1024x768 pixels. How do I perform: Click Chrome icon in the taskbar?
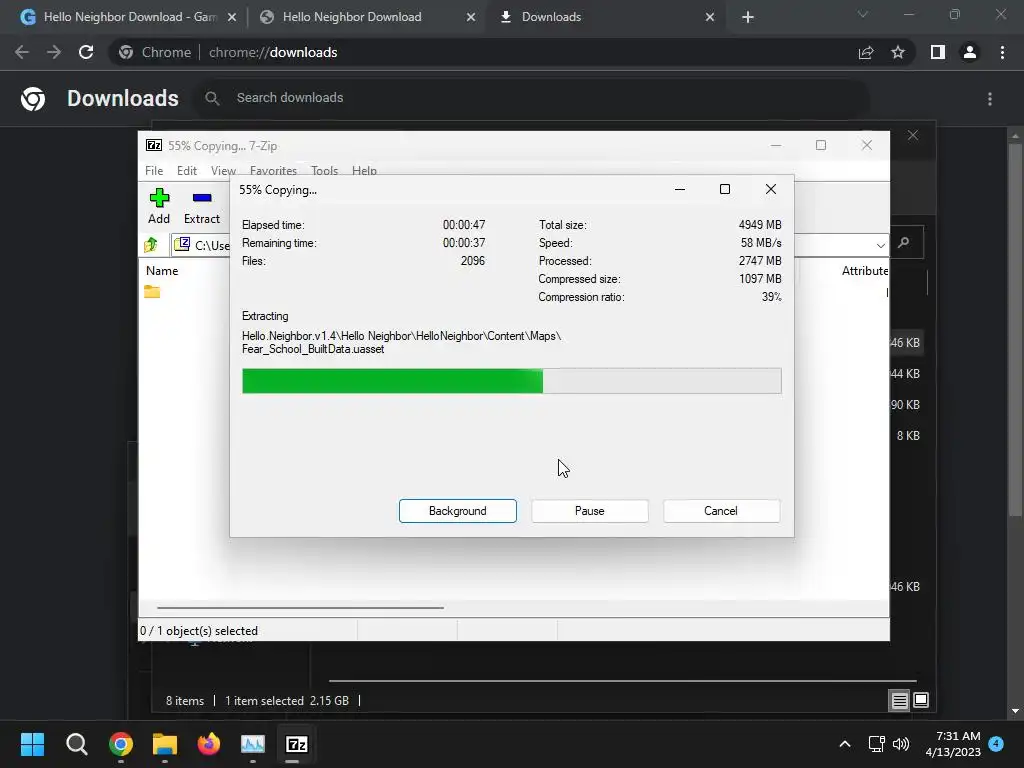pos(121,744)
